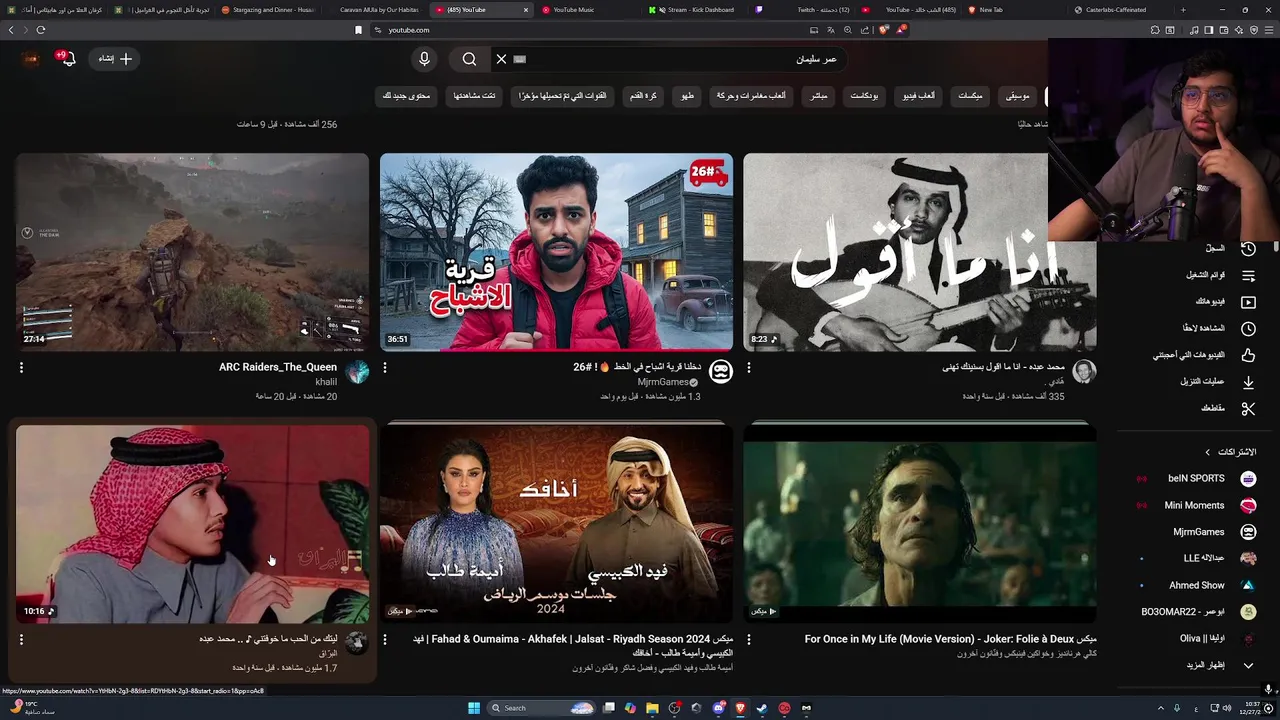Select the بودكاست podcast chip
This screenshot has width=1280, height=720.
point(863,96)
